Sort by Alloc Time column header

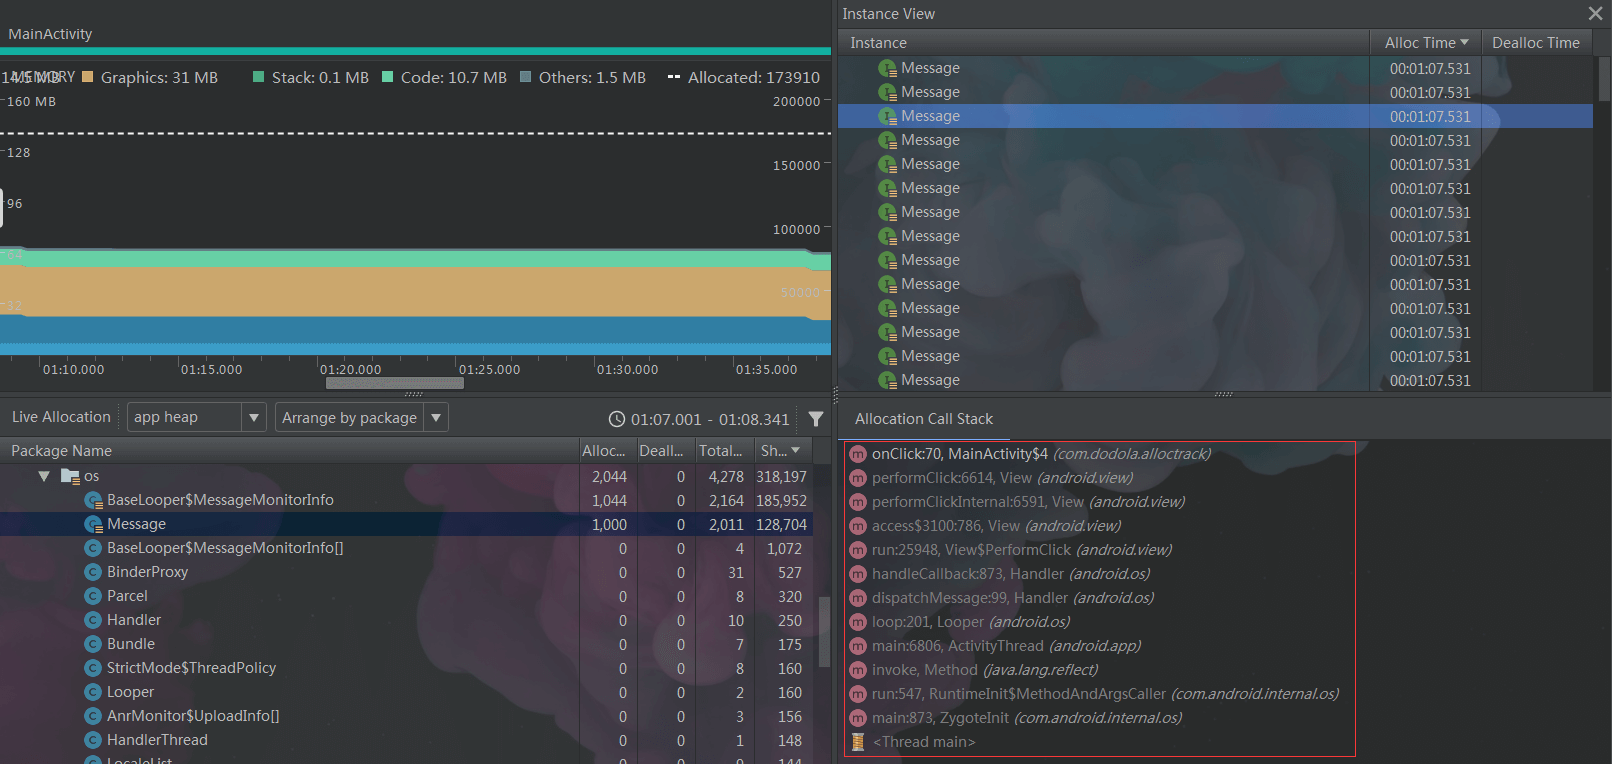click(x=1425, y=42)
